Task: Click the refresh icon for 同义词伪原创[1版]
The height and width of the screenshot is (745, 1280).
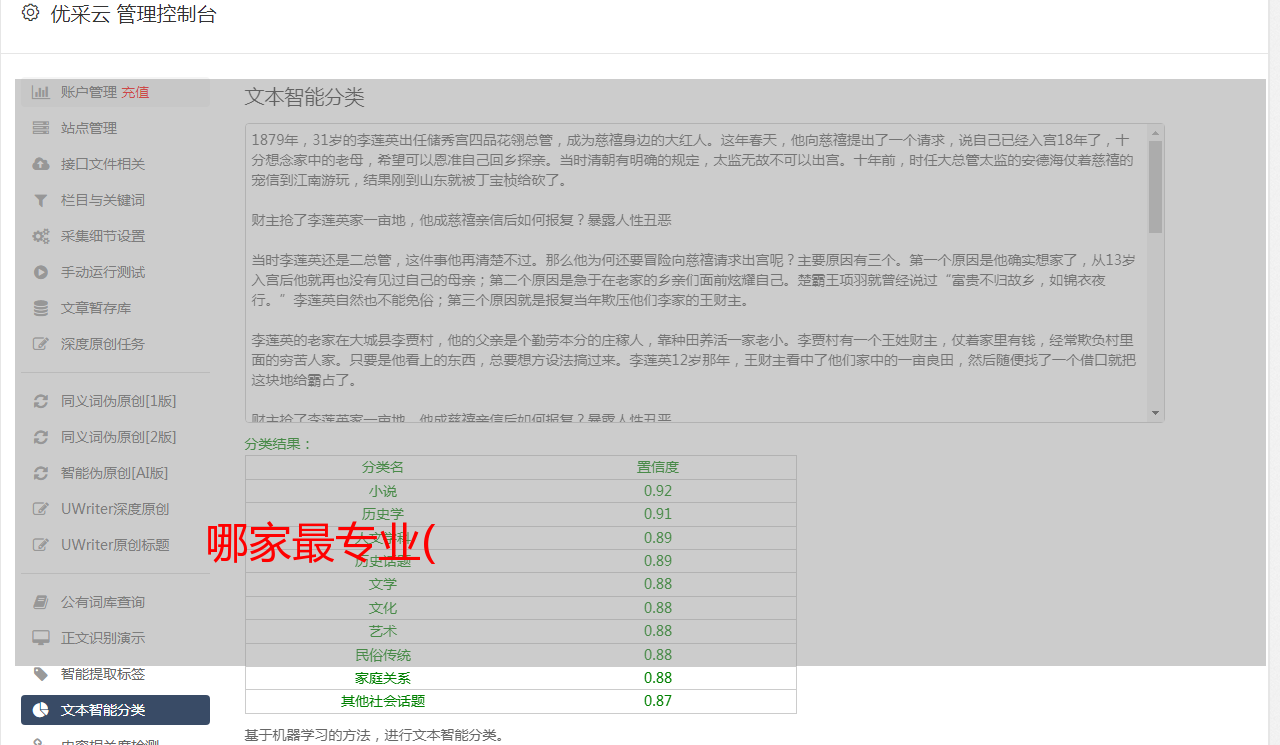Action: pos(41,401)
